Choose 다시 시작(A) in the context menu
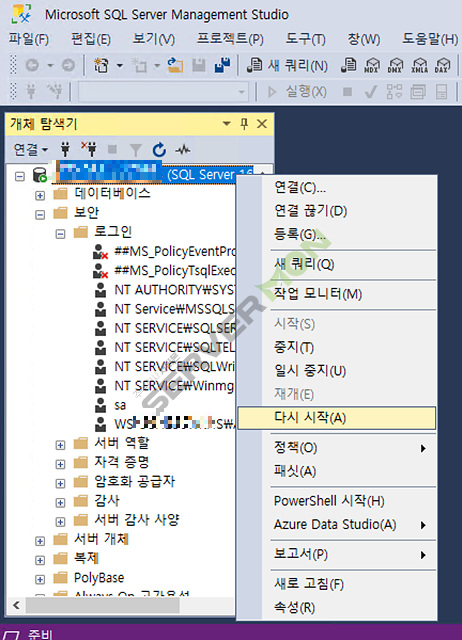 point(337,418)
